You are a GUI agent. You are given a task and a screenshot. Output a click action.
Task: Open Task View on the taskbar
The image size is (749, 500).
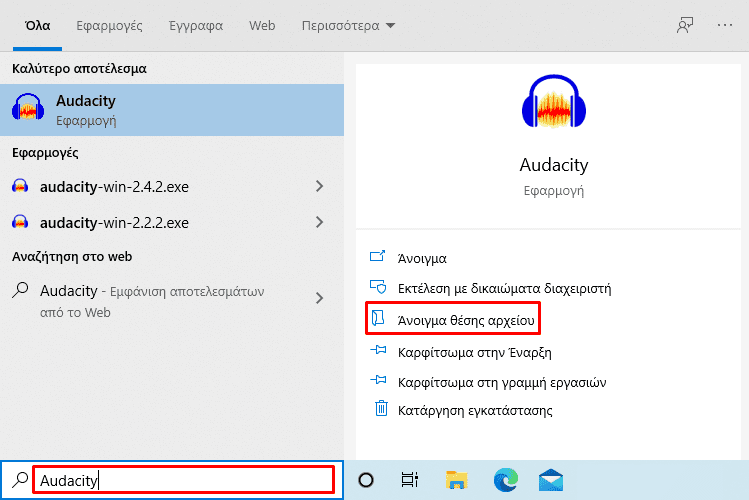409,480
